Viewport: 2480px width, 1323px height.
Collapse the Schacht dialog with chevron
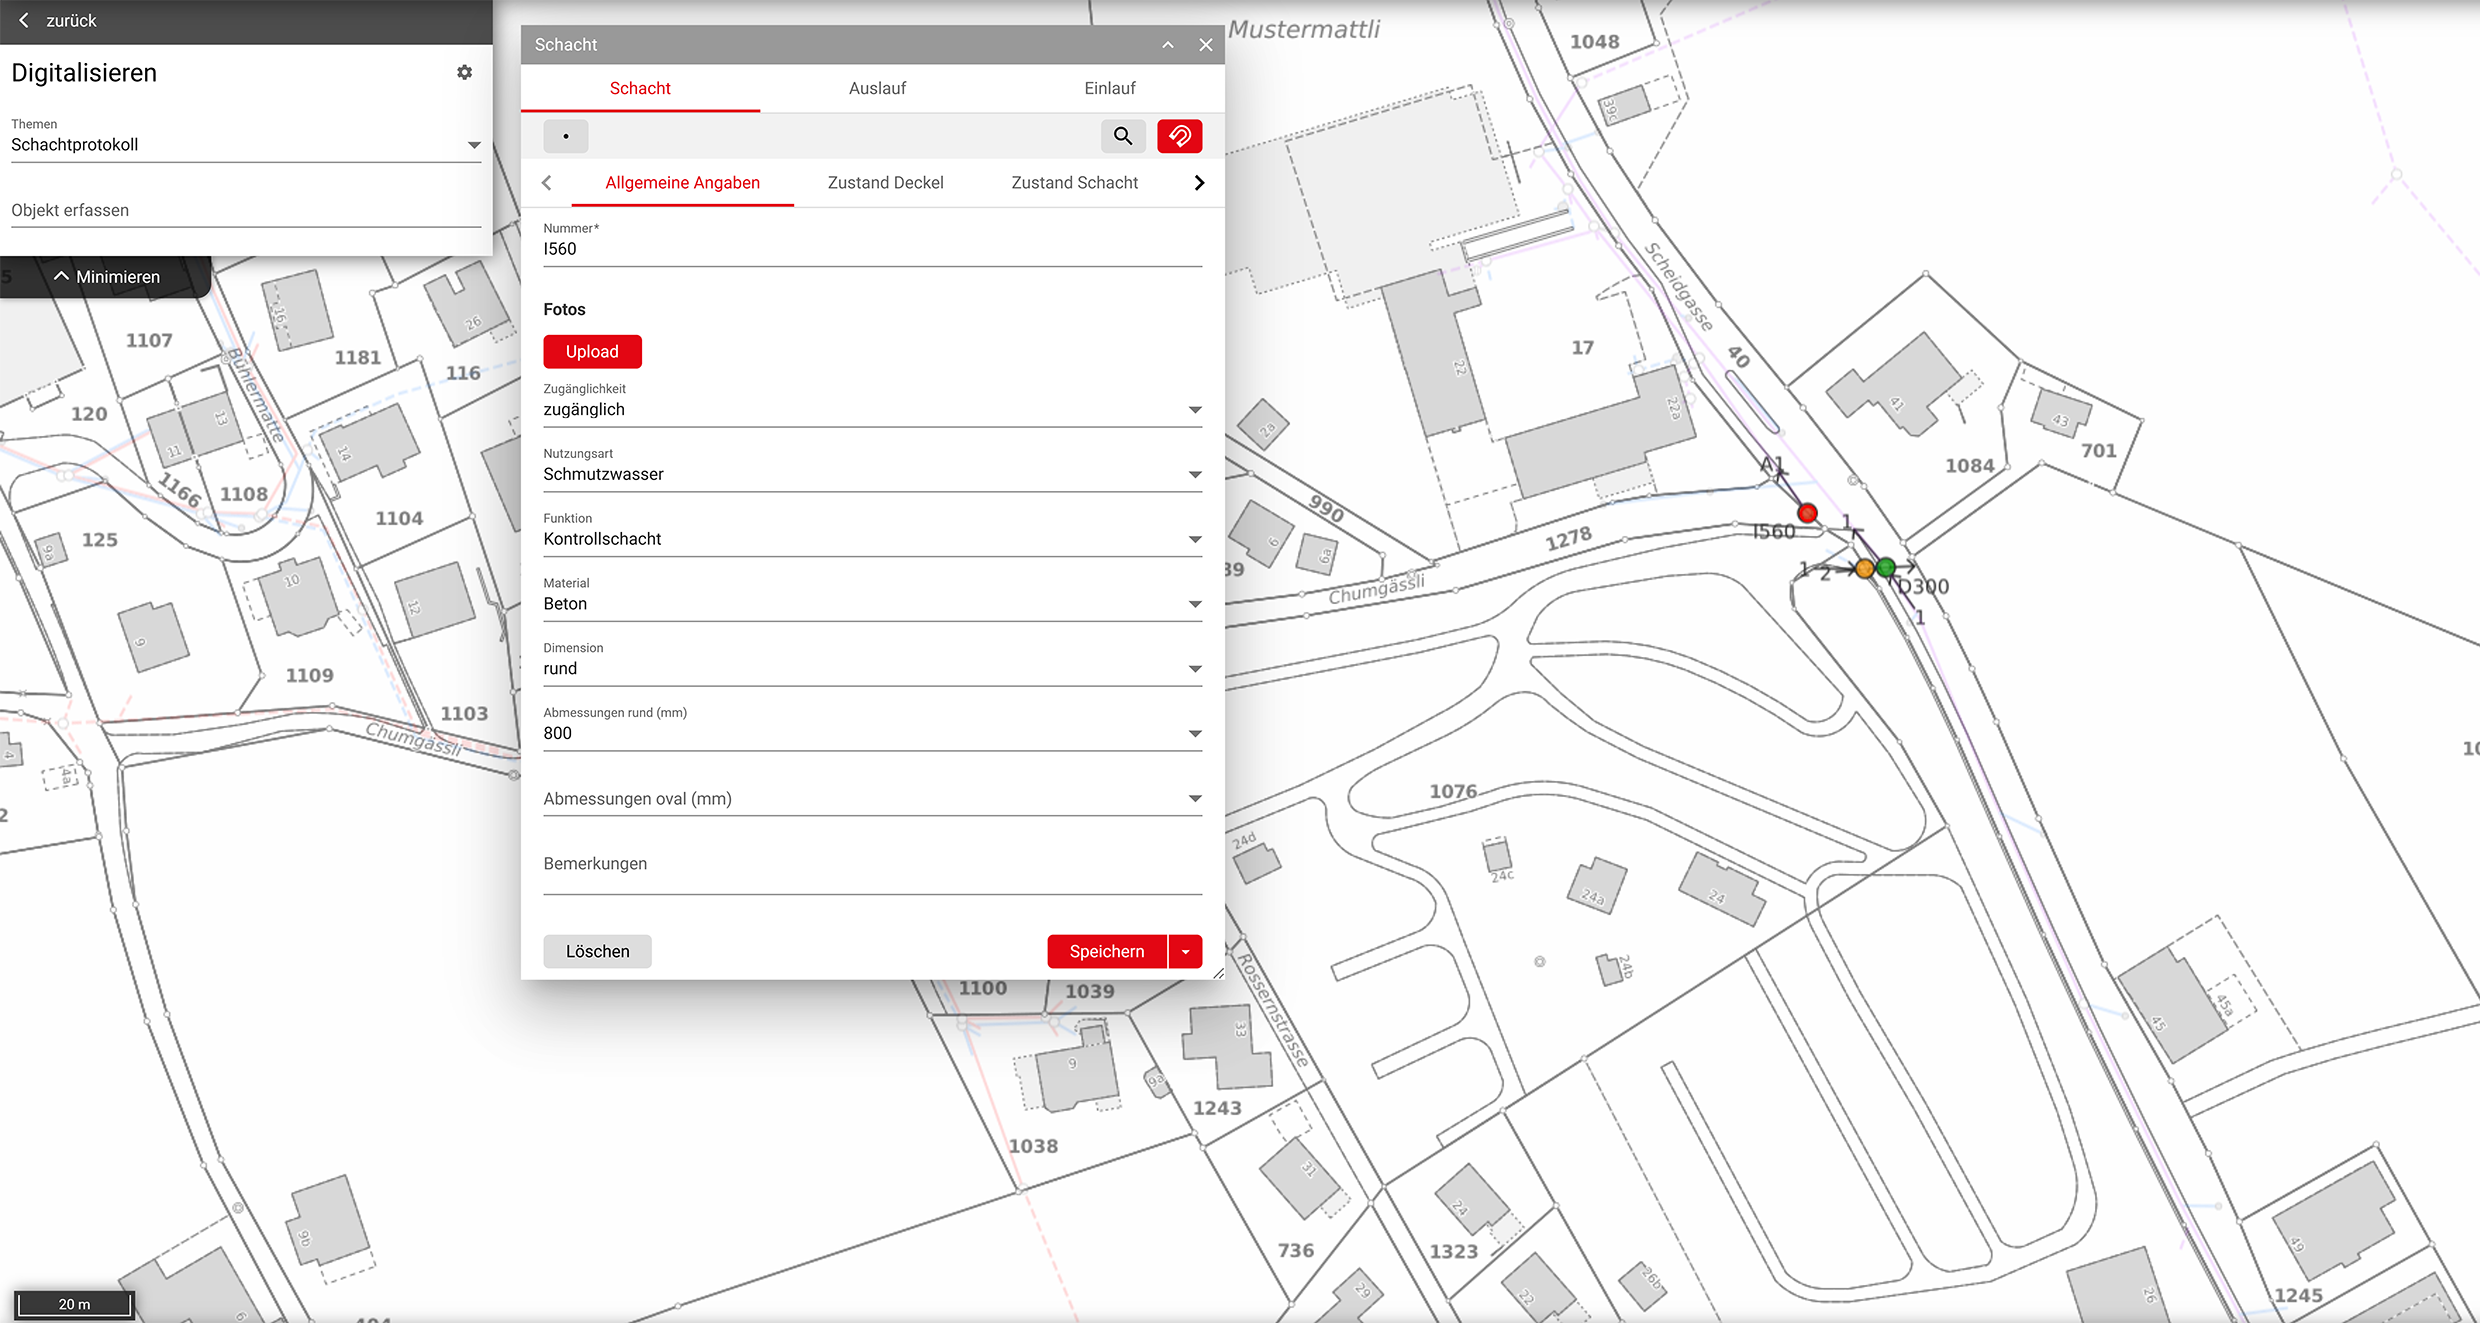(x=1167, y=45)
